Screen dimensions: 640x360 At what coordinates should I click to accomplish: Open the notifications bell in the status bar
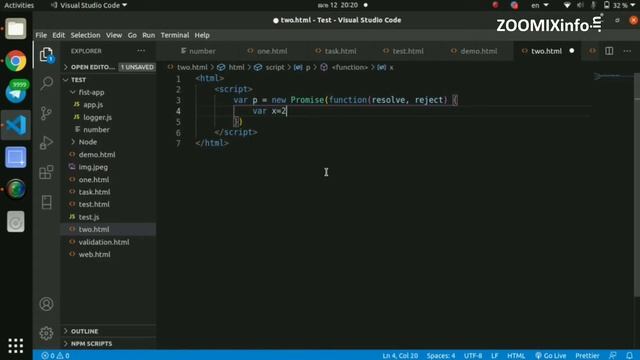pyautogui.click(x=629, y=356)
